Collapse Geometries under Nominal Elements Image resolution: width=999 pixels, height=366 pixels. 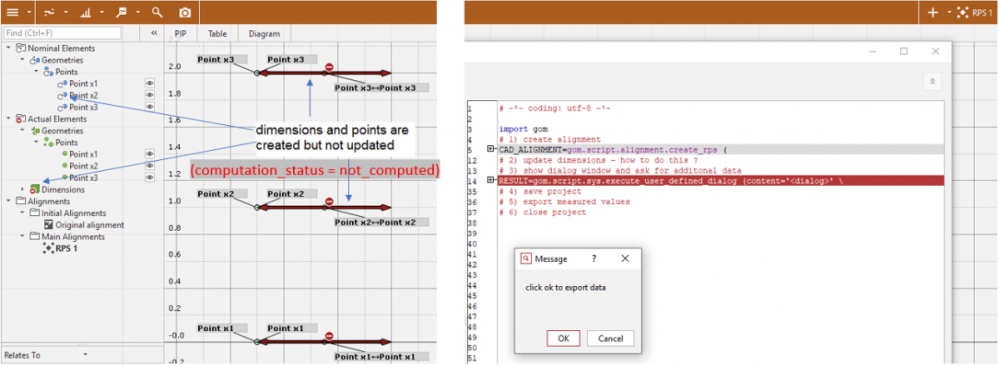click(22, 60)
